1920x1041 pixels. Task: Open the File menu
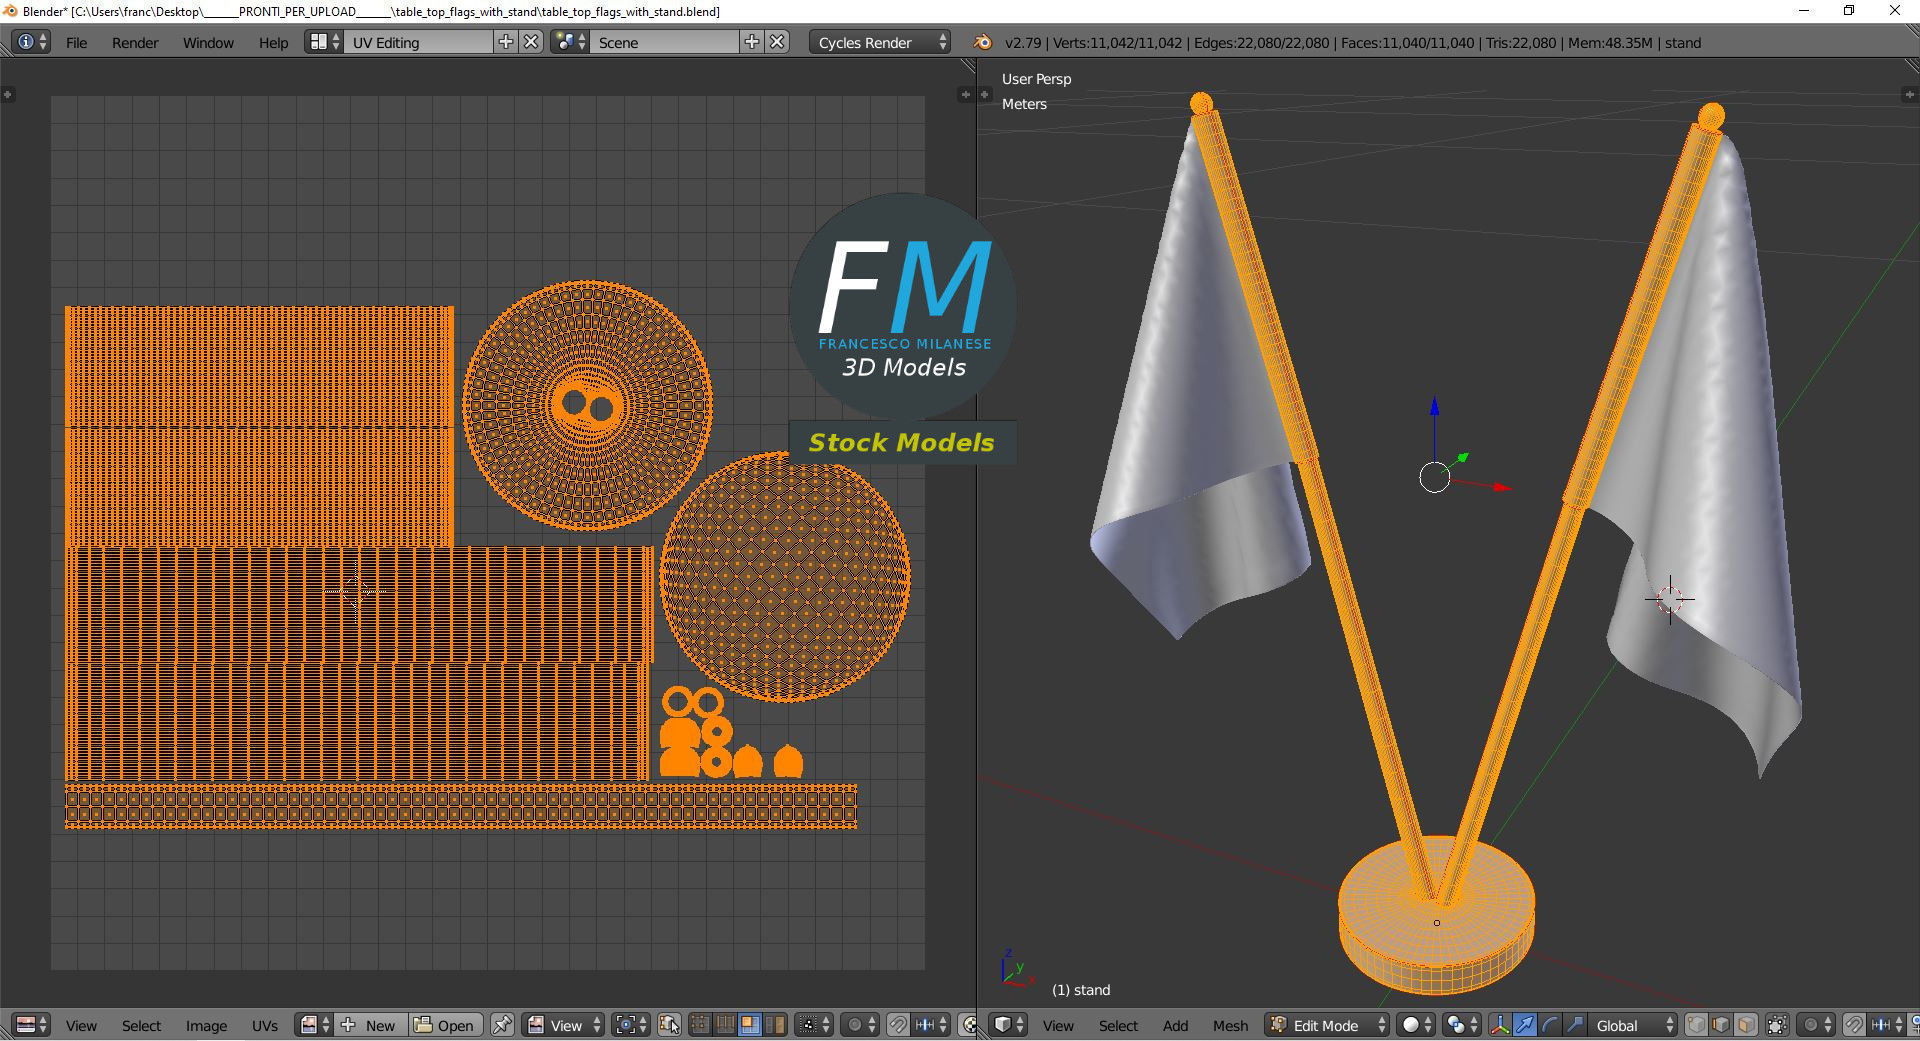pyautogui.click(x=76, y=42)
